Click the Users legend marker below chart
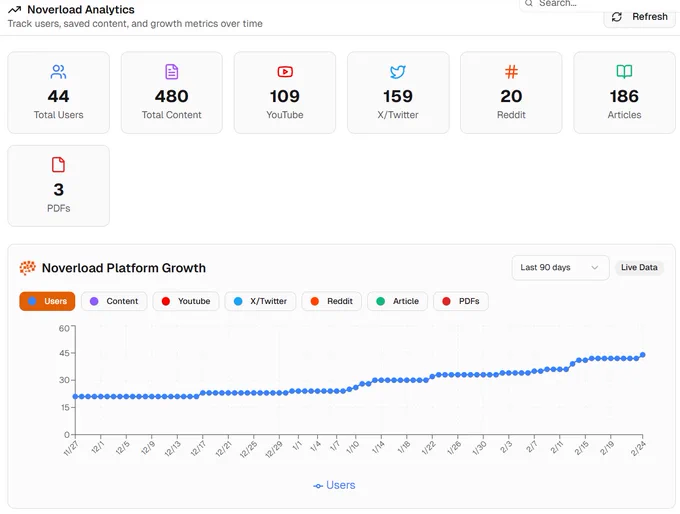Screen dimensions: 680x514 click(x=318, y=486)
